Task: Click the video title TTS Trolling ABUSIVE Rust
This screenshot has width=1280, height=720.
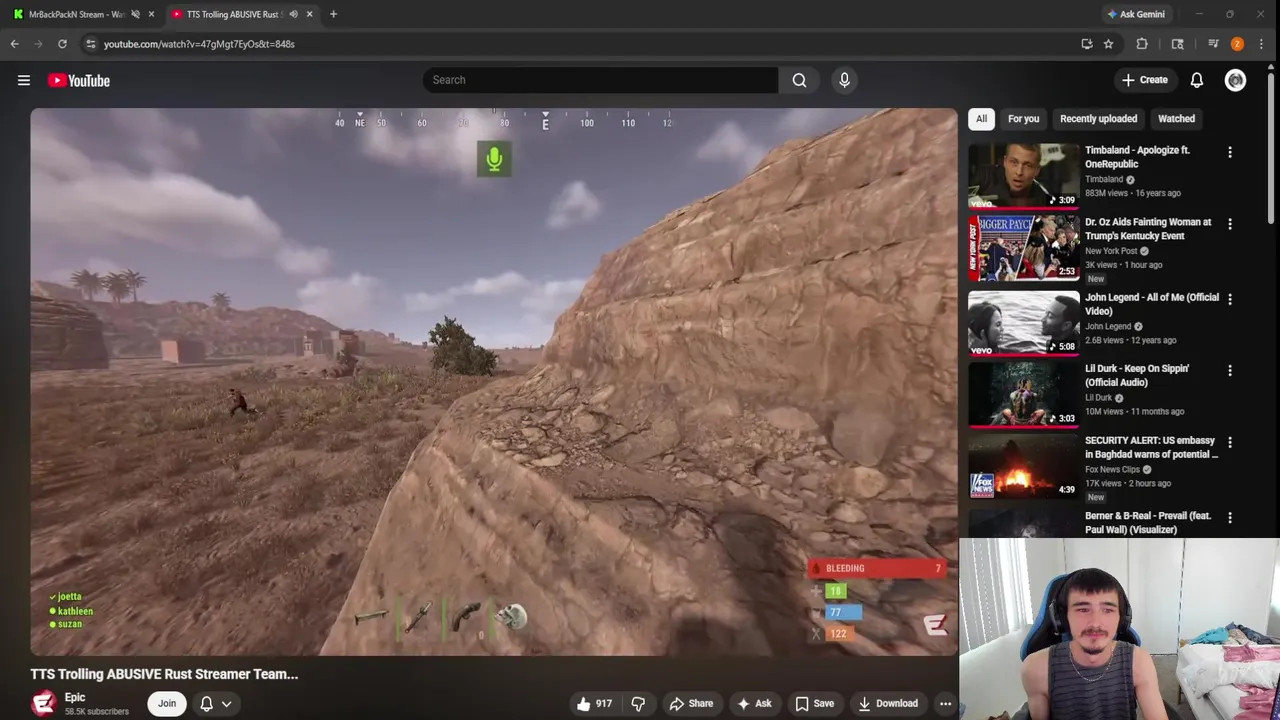Action: (164, 674)
